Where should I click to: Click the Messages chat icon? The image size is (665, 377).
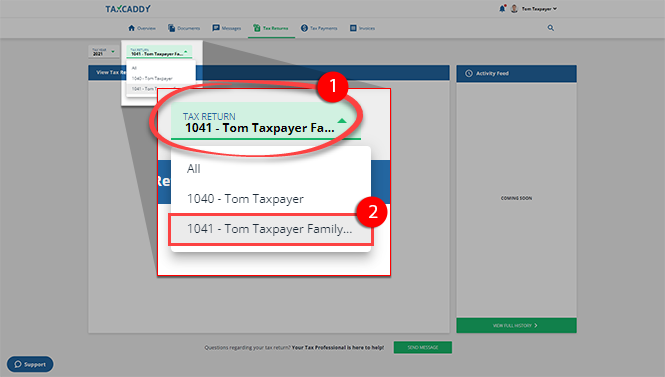(x=216, y=28)
